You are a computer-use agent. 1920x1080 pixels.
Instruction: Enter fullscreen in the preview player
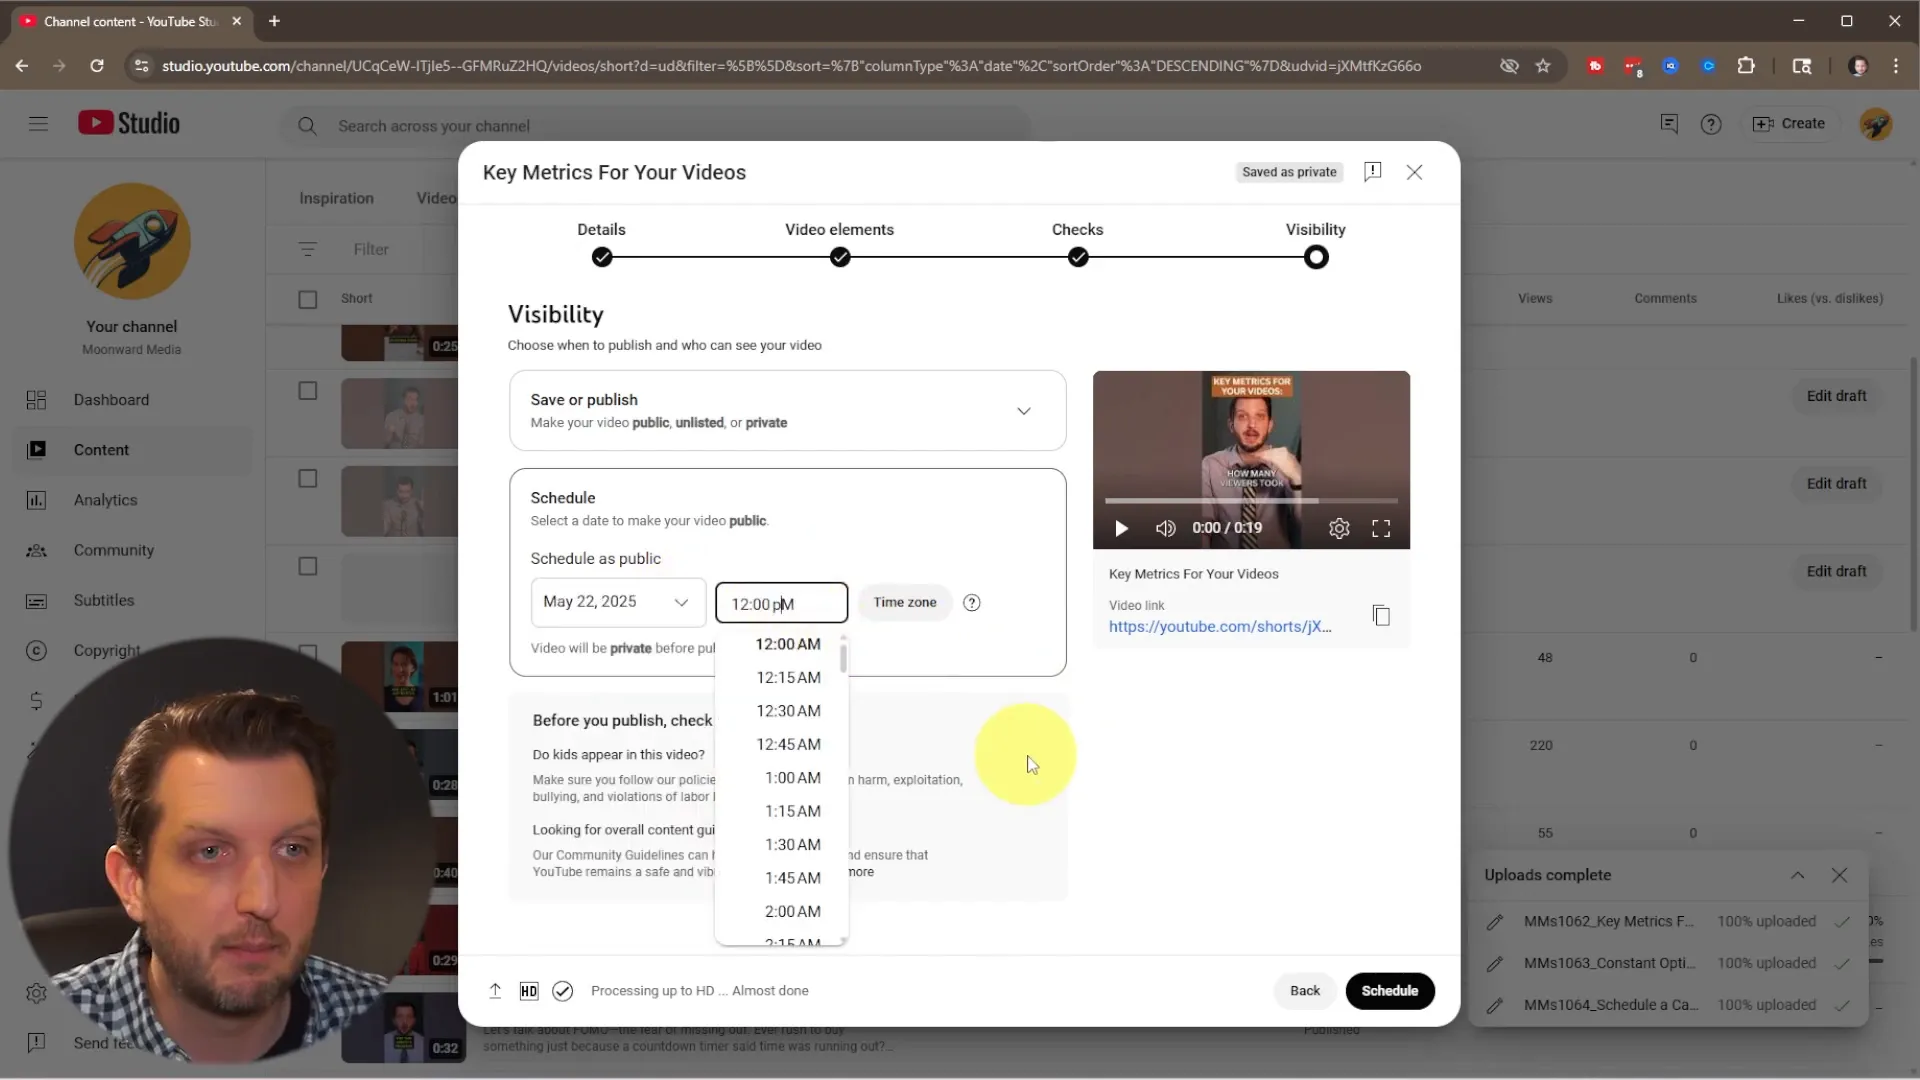point(1381,528)
